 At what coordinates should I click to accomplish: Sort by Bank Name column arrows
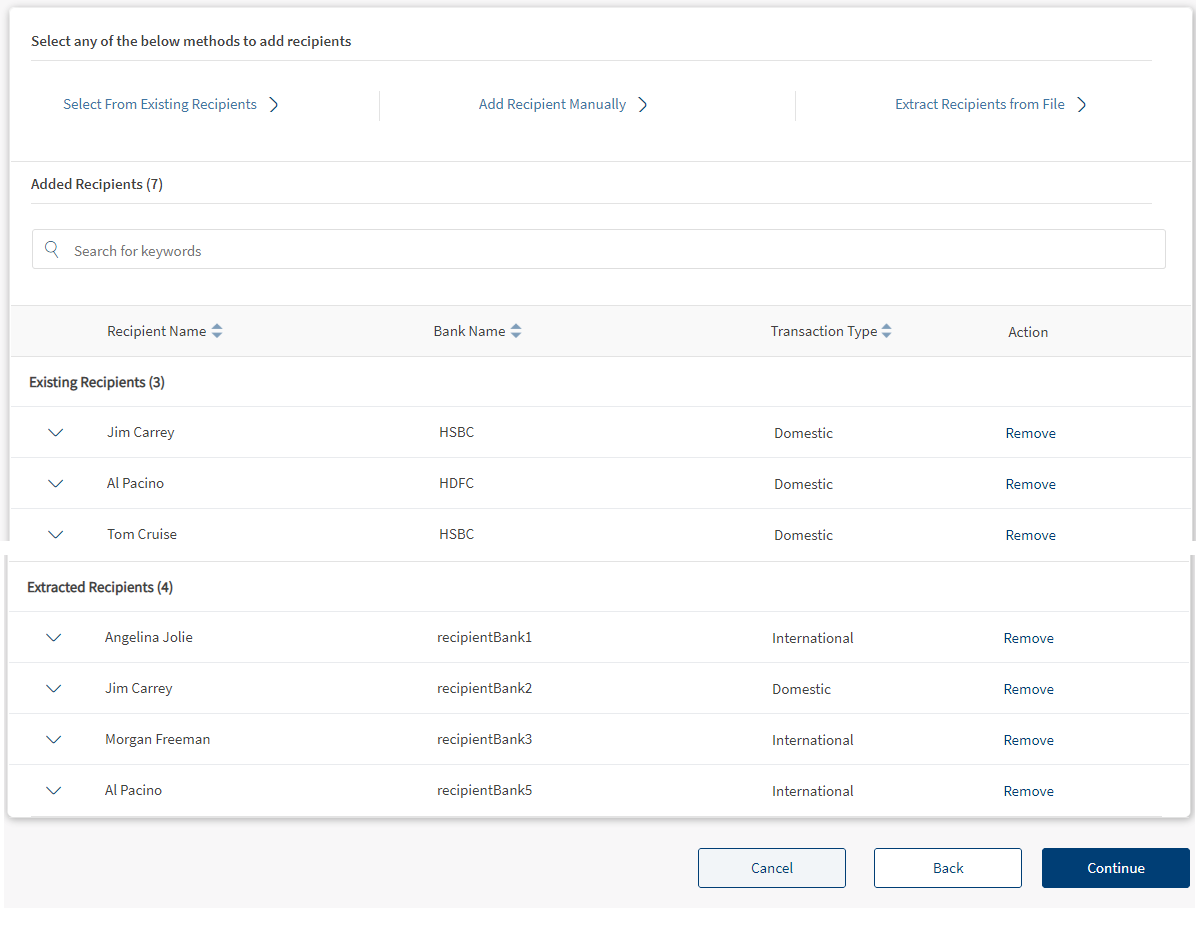pos(516,331)
